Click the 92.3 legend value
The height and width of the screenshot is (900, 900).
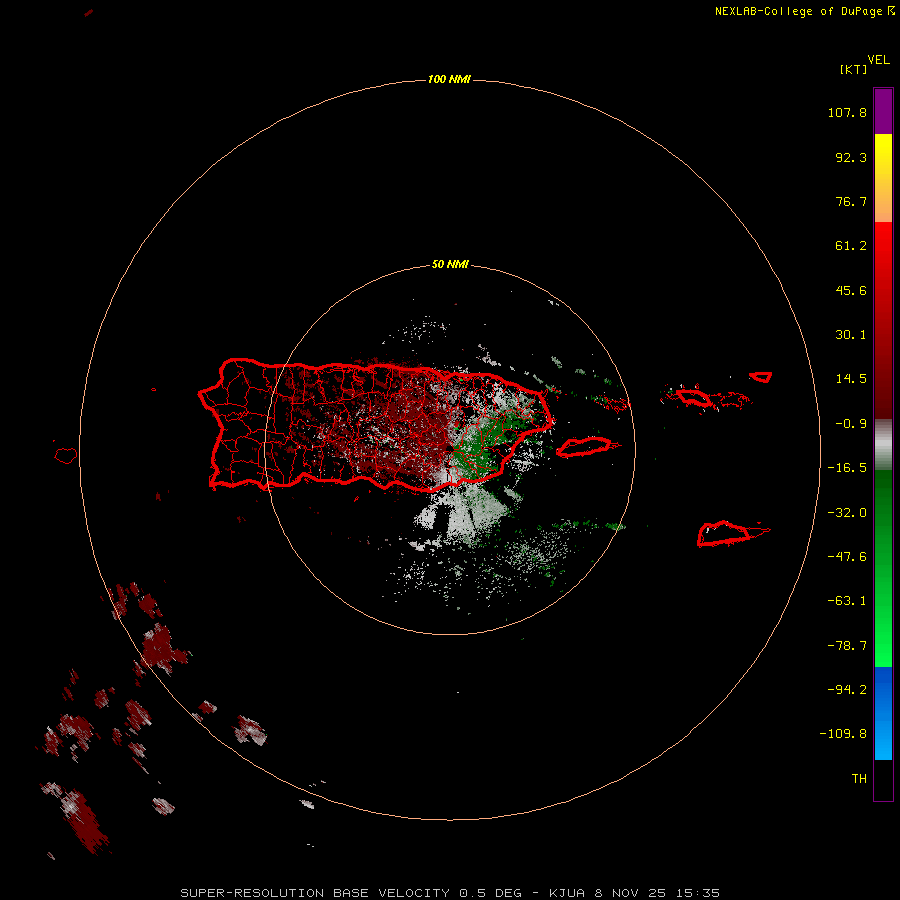click(x=851, y=157)
